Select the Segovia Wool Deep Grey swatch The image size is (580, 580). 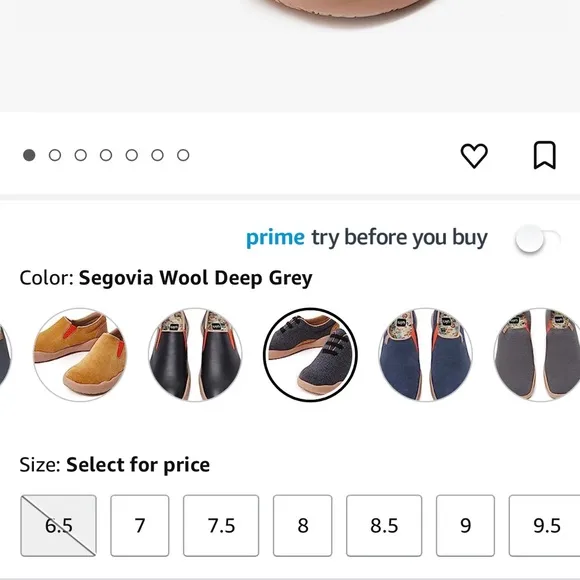click(310, 355)
